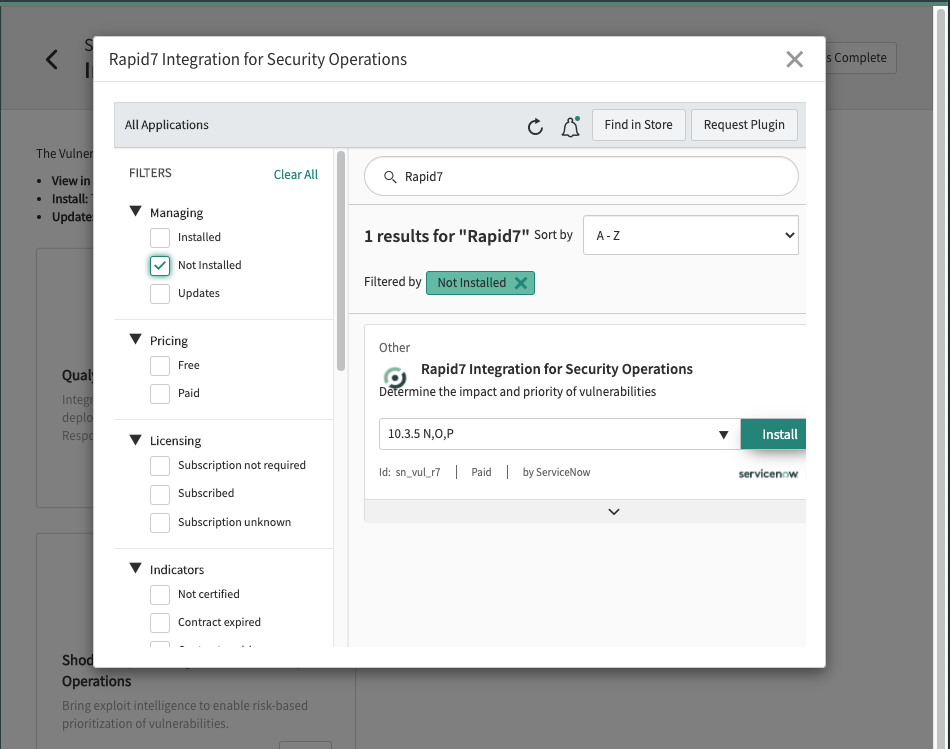Screen dimensions: 950x749
Task: Click the filters panel scrollbar
Action: point(340,261)
